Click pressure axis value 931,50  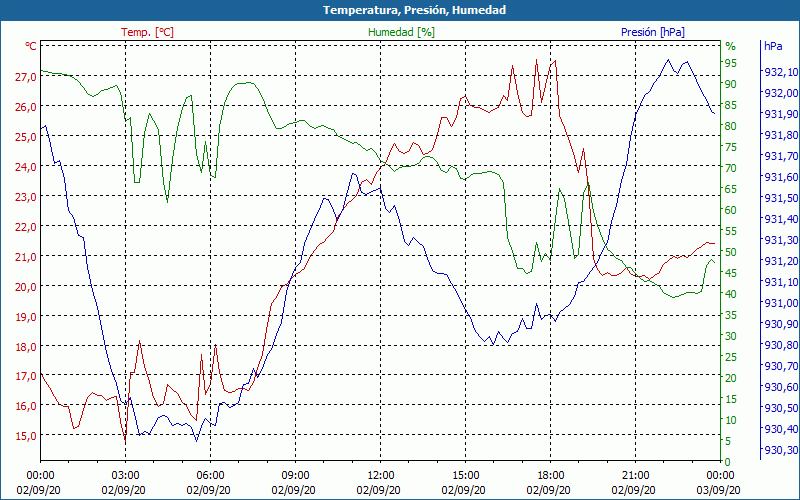pyautogui.click(x=781, y=198)
